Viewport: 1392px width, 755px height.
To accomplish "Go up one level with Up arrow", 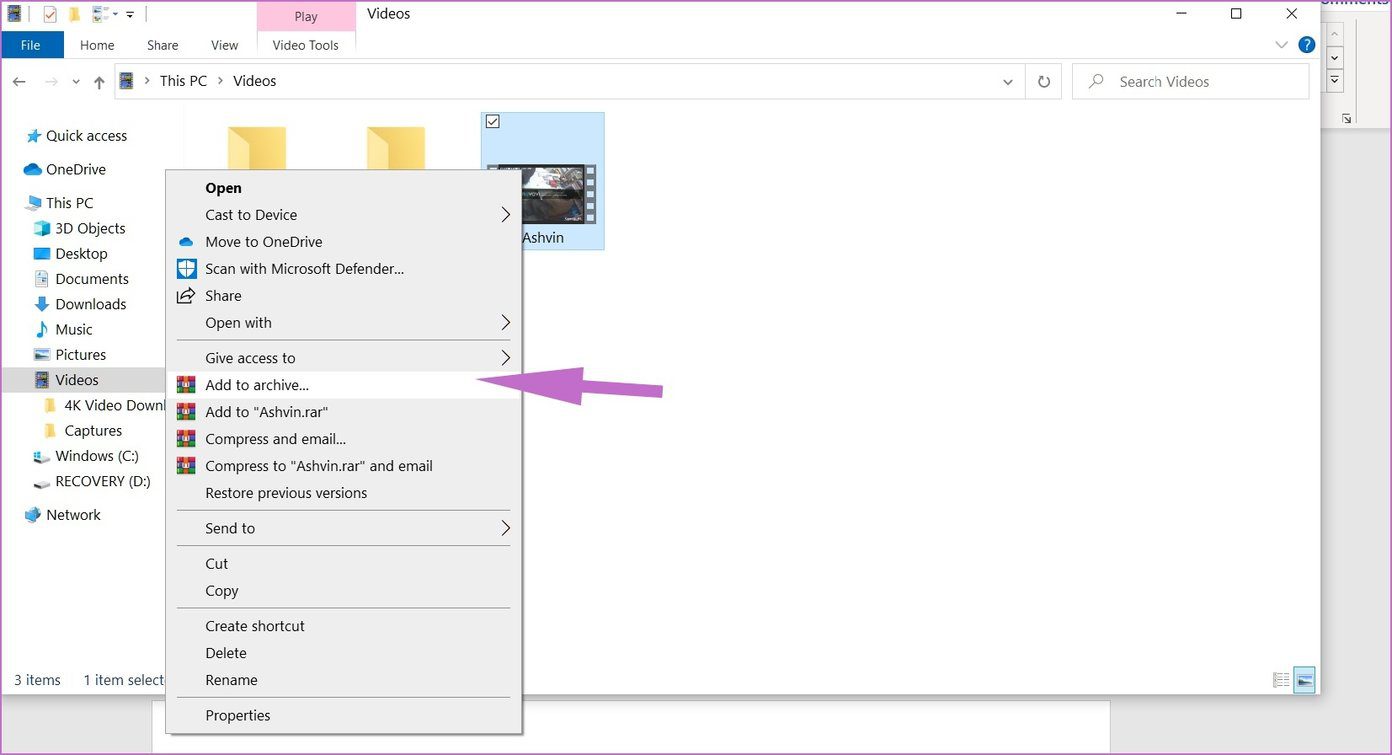I will (99, 83).
